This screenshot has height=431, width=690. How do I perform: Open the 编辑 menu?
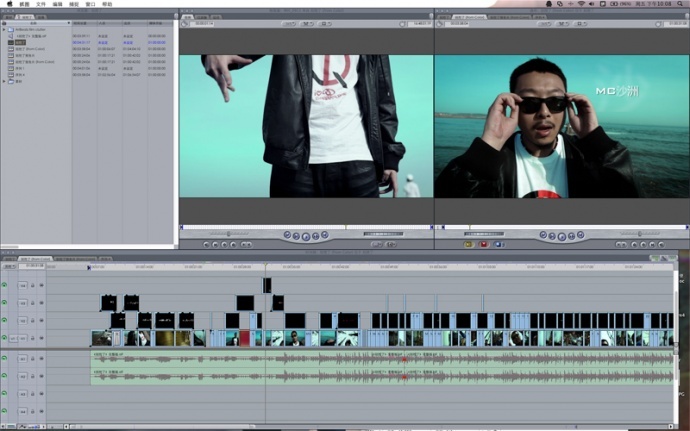[58, 4]
